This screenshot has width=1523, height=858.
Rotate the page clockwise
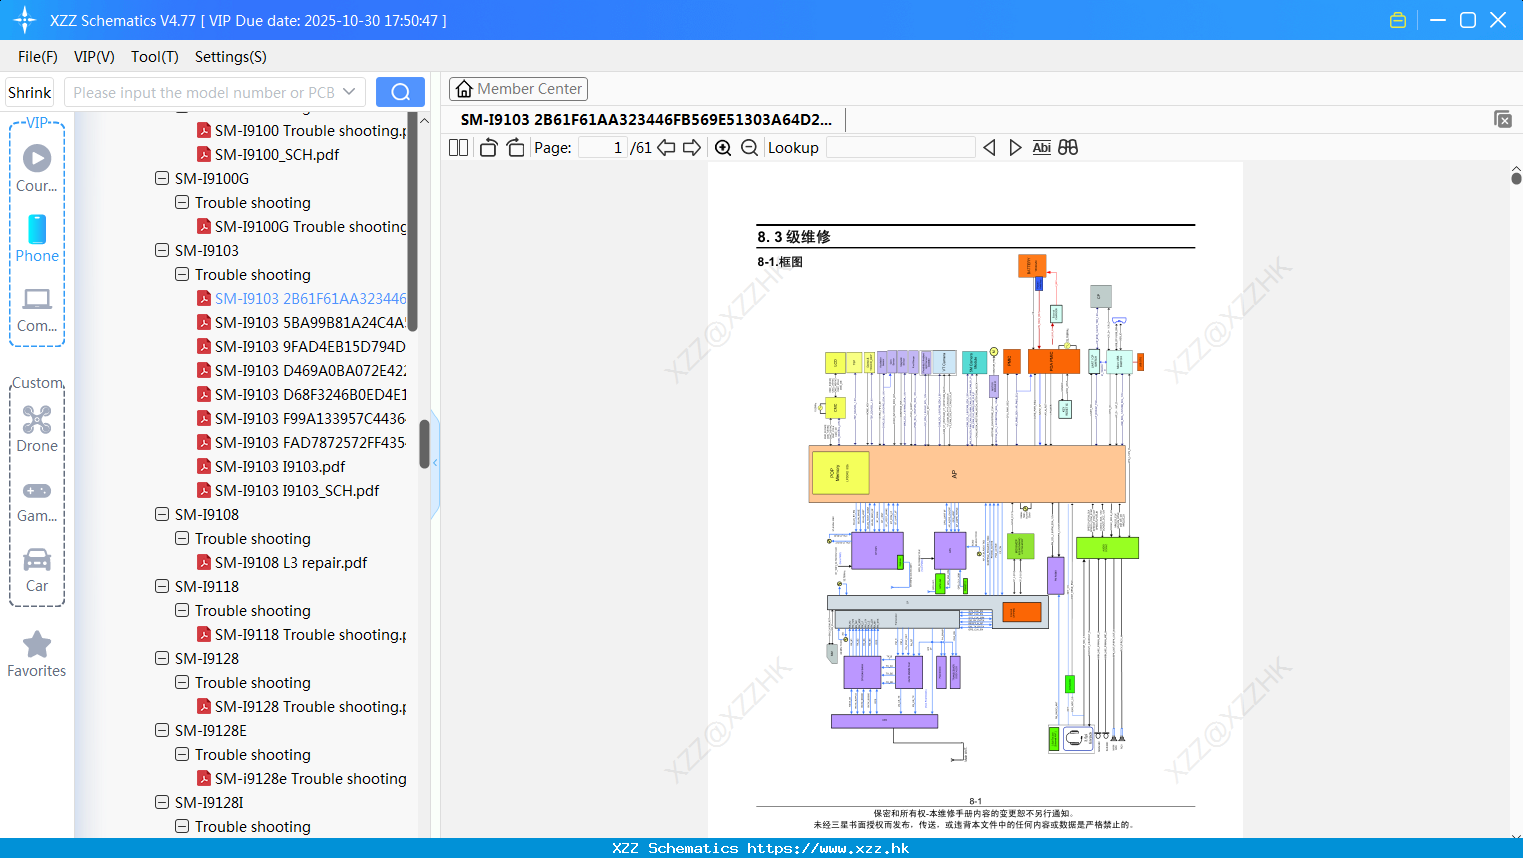(515, 147)
